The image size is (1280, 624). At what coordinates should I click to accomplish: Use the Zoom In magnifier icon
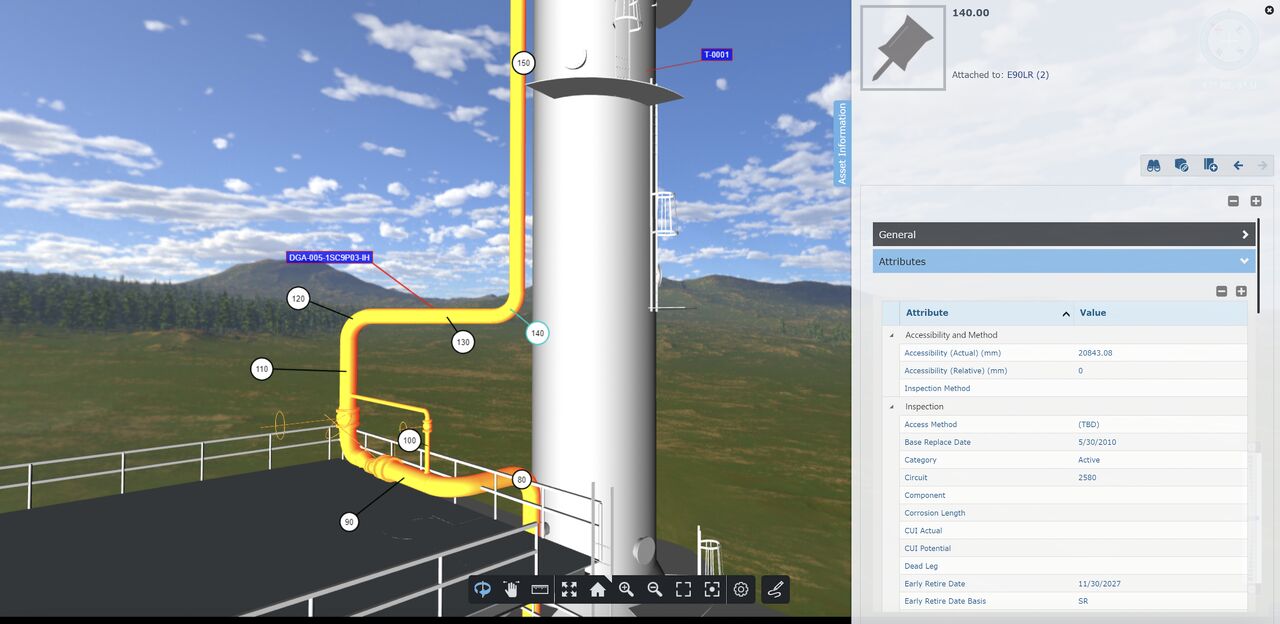pyautogui.click(x=625, y=589)
